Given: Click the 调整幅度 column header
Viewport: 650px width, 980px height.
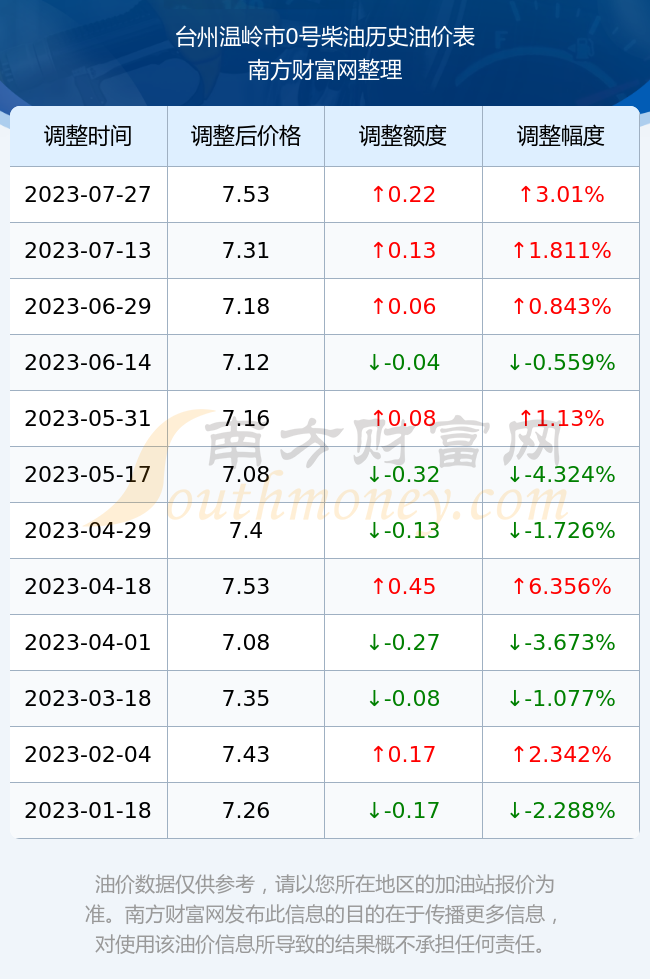Looking at the screenshot, I should point(561,136).
